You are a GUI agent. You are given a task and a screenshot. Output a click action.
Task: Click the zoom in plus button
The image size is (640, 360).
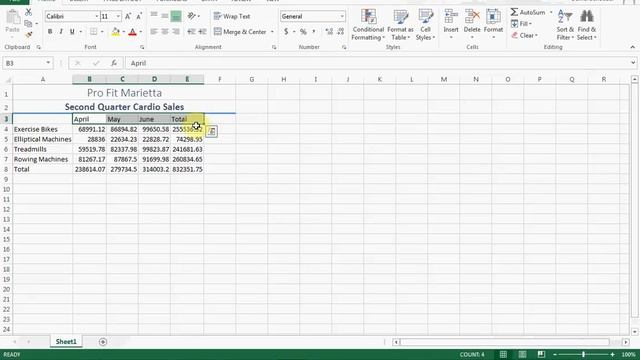tap(612, 354)
